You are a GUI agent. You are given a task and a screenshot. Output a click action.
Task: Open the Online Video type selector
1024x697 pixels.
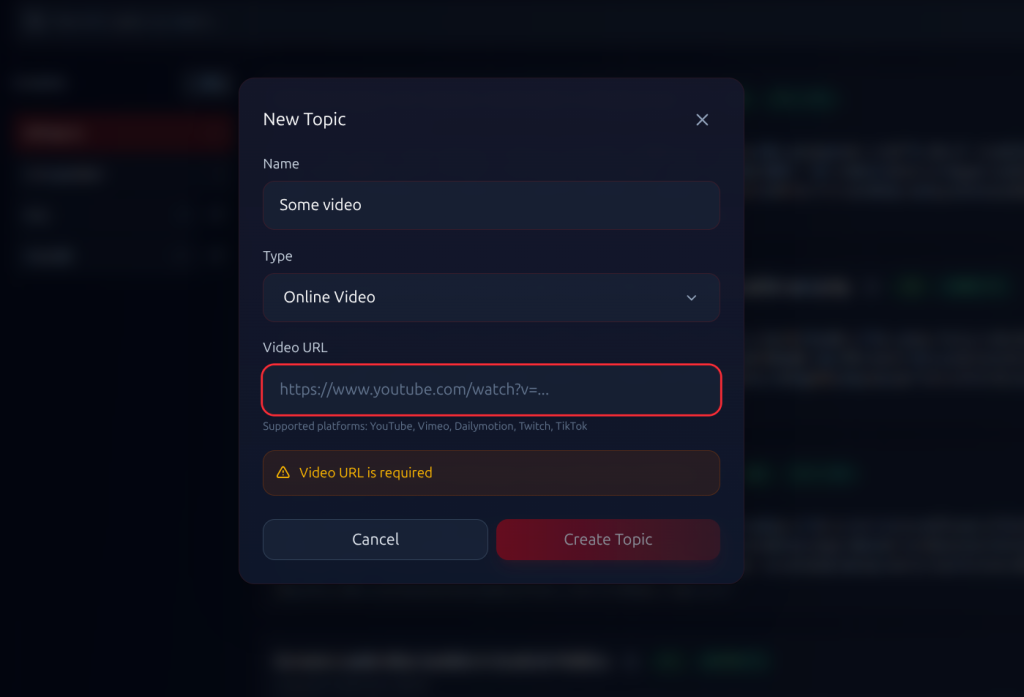pos(490,298)
